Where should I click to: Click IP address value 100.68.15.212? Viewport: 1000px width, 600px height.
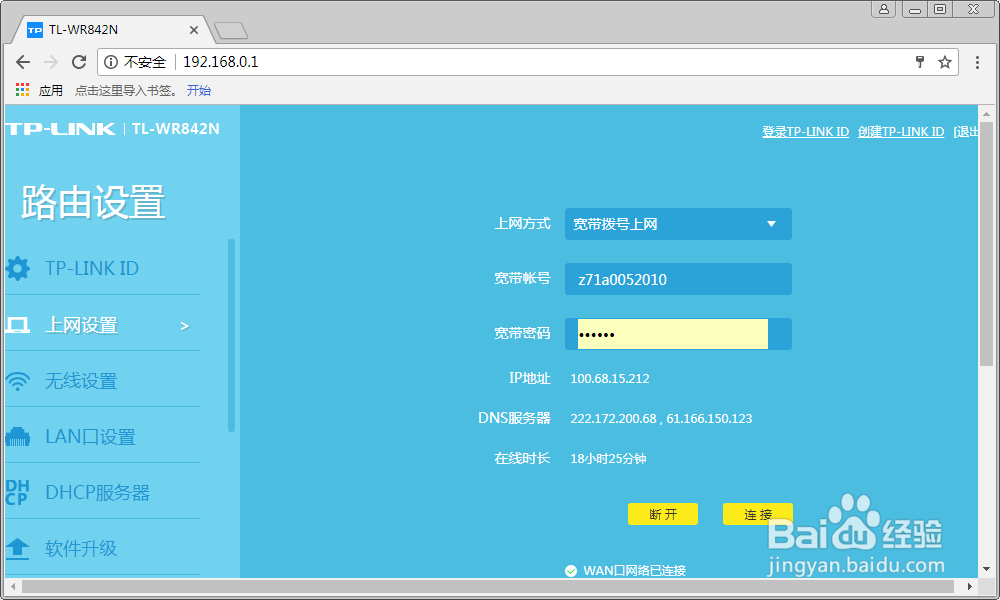610,379
